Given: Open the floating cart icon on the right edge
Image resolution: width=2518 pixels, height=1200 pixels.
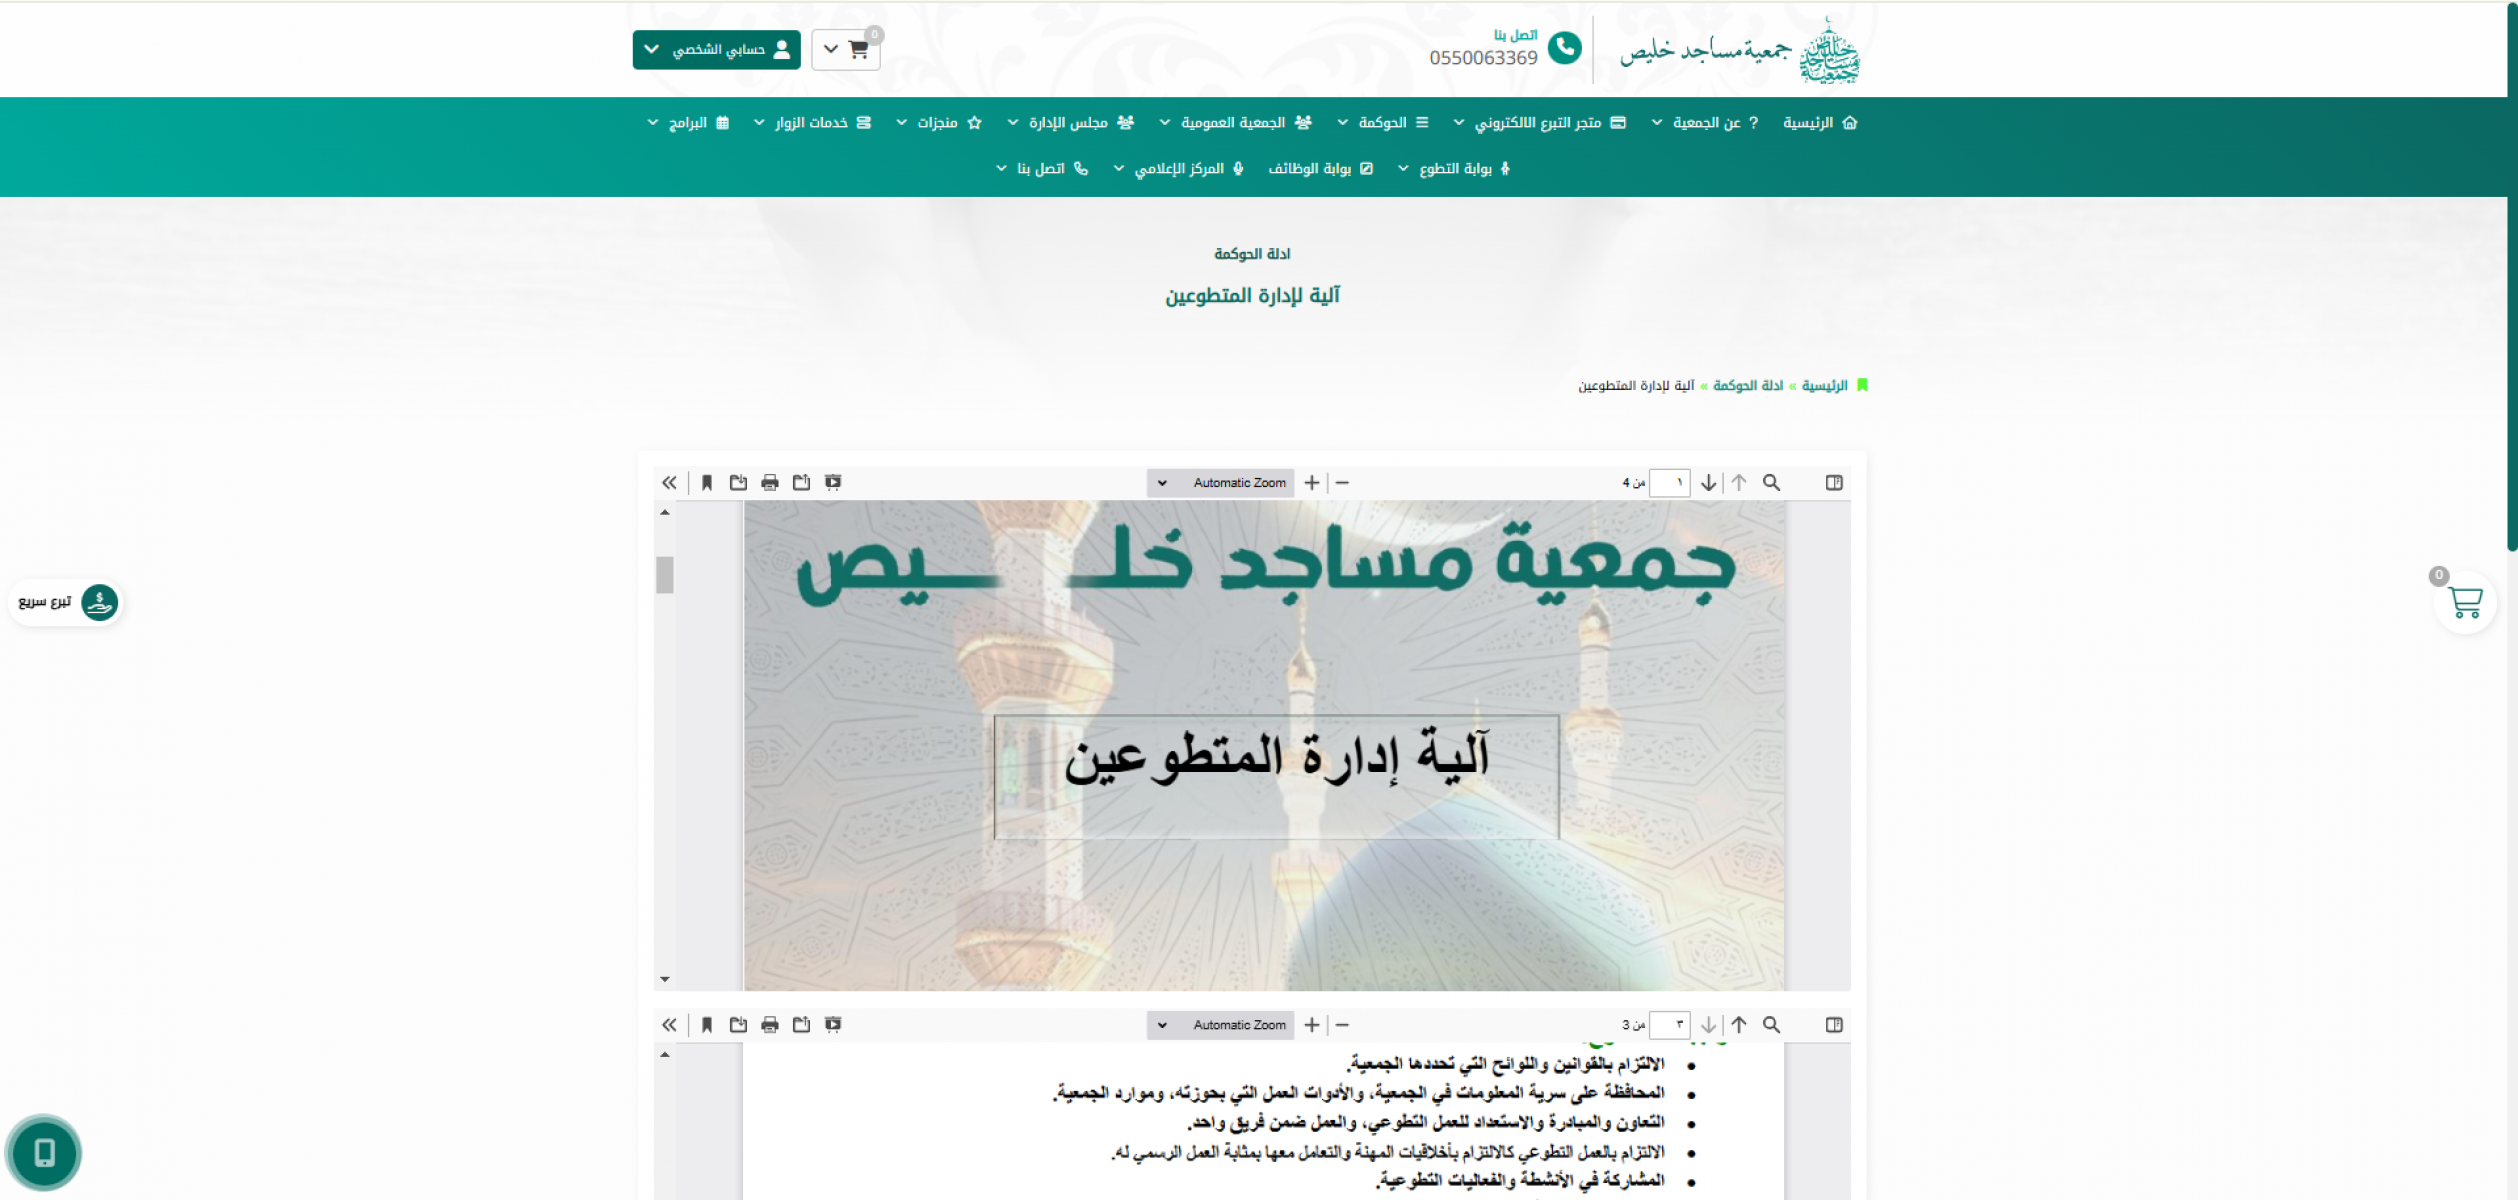Looking at the screenshot, I should click(x=2465, y=603).
